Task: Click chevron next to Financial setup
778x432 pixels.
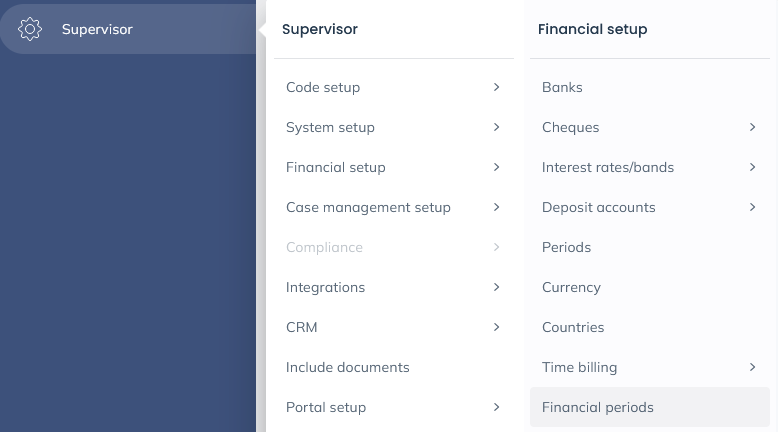Action: click(496, 167)
